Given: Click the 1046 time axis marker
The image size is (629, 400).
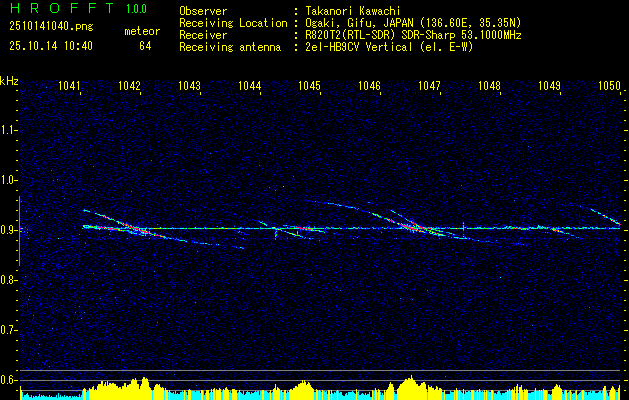Looking at the screenshot, I should coord(369,85).
